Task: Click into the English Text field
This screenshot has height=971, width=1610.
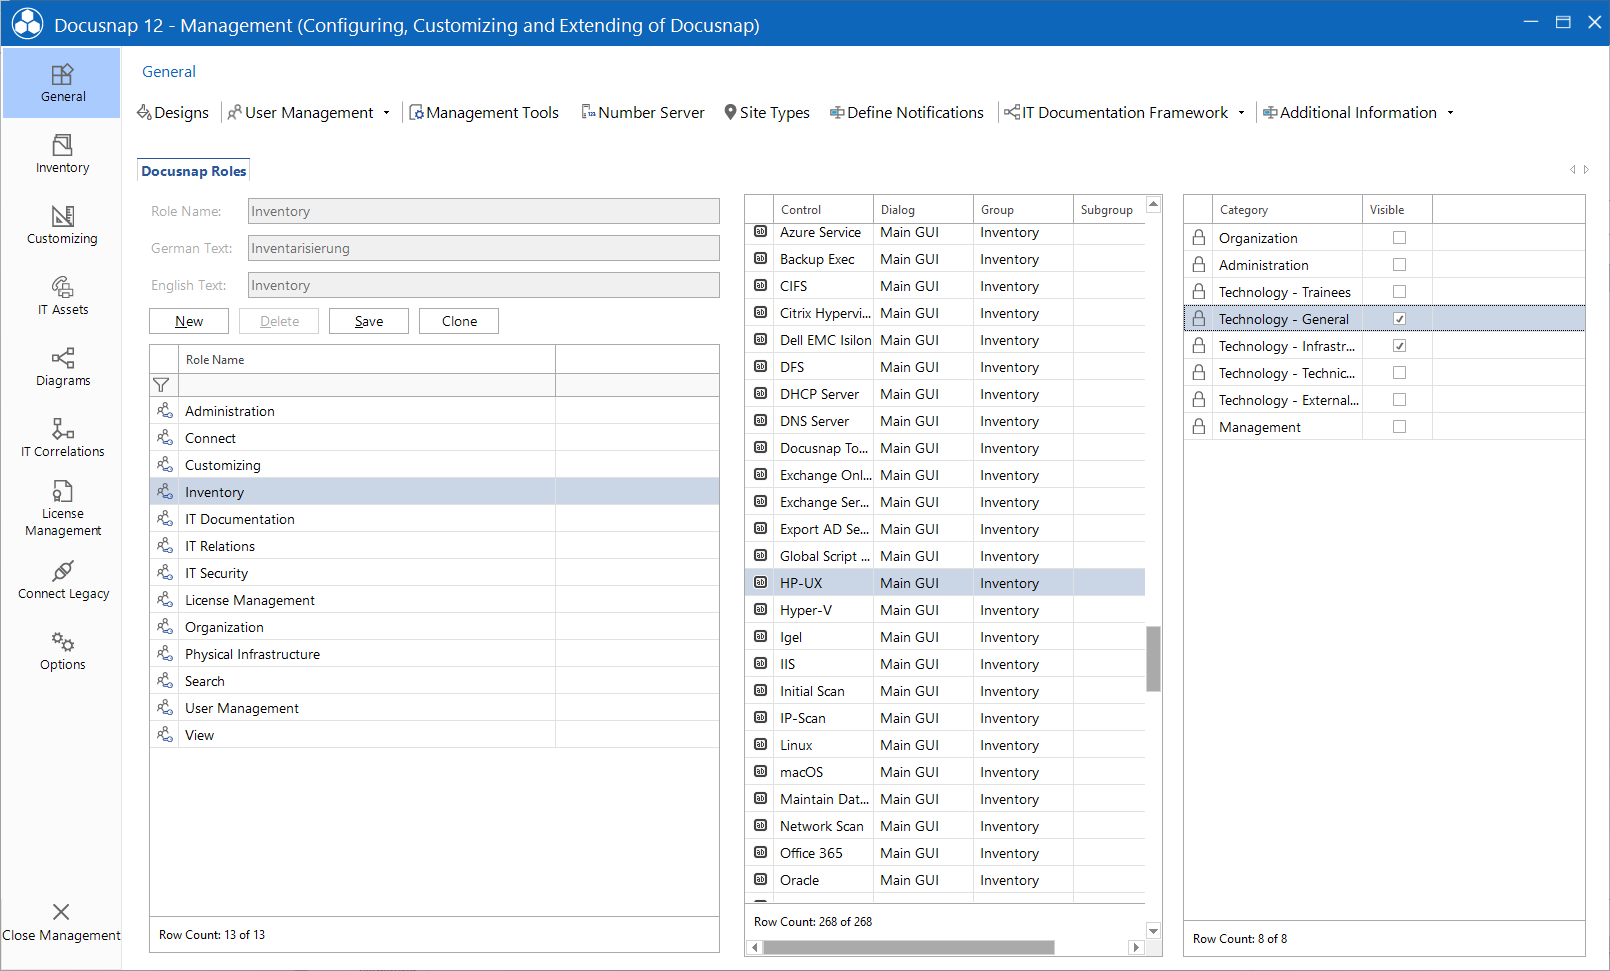Action: pyautogui.click(x=484, y=285)
